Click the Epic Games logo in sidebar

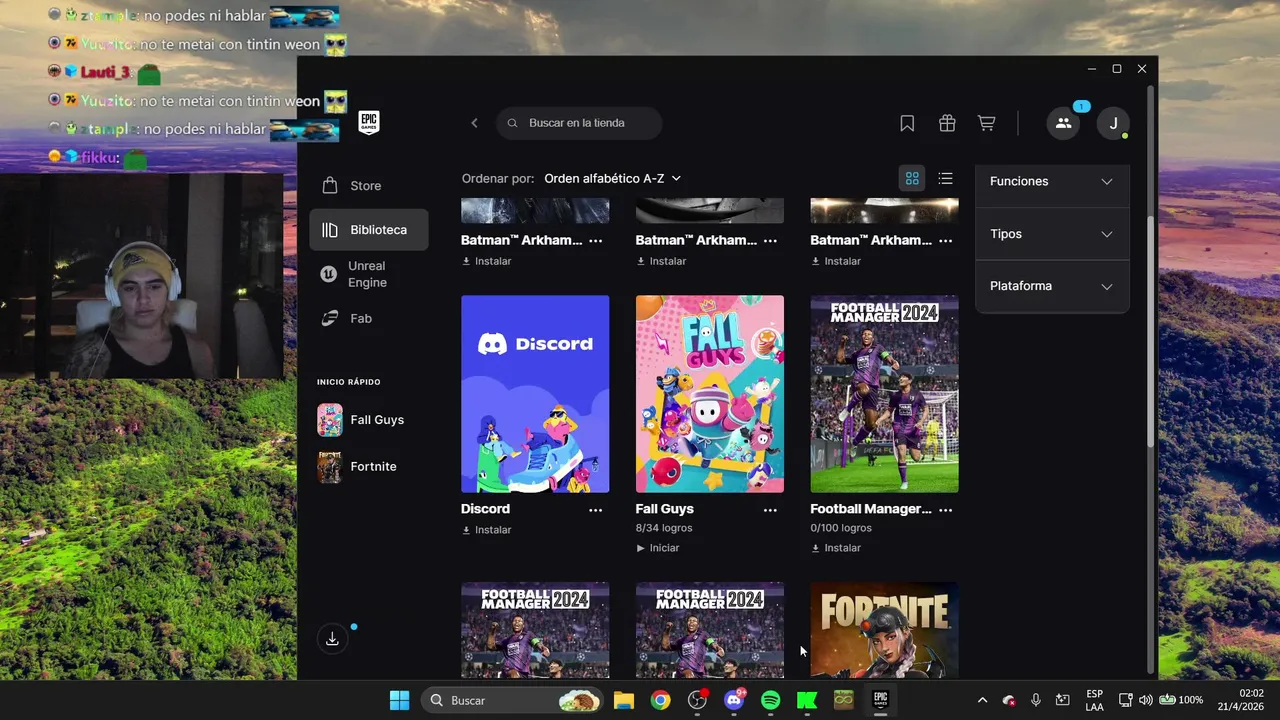point(369,123)
